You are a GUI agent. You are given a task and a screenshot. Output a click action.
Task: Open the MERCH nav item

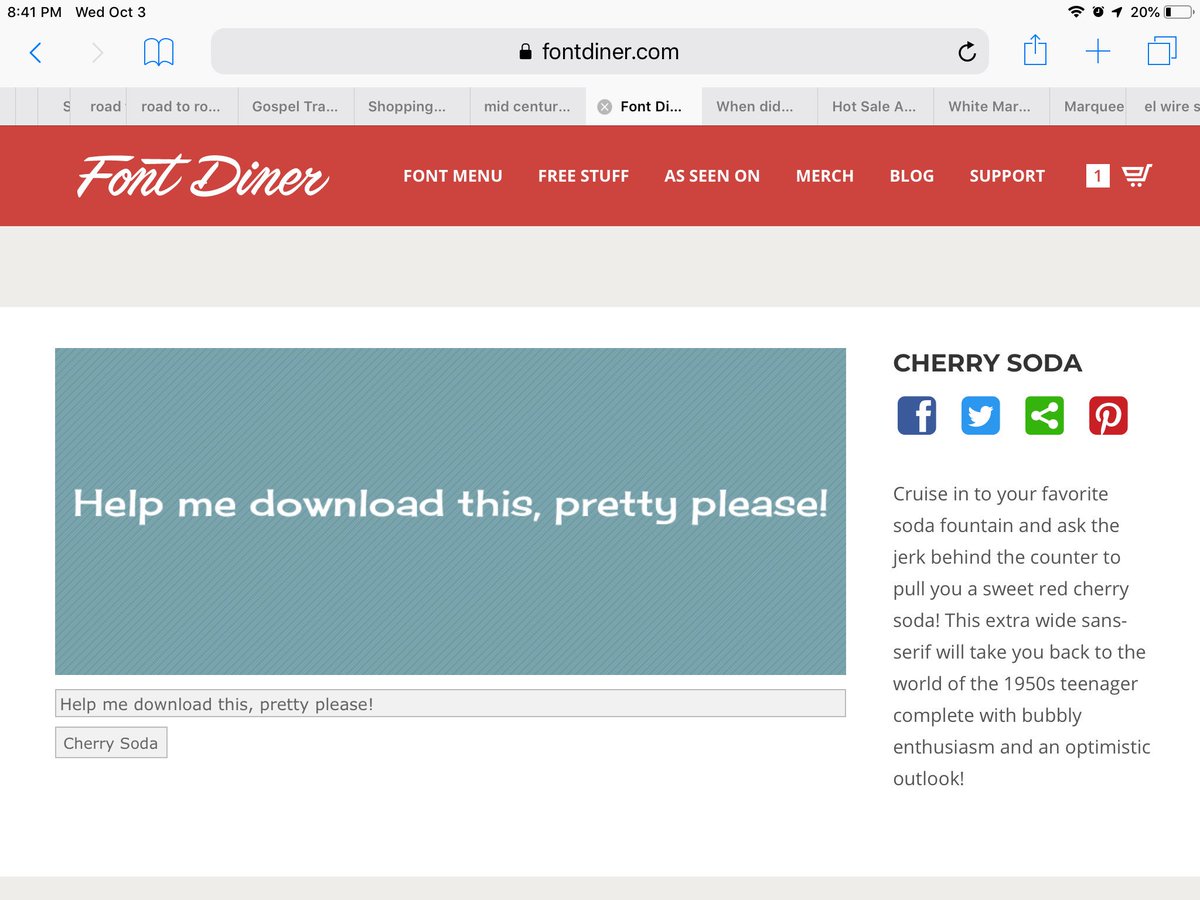point(825,176)
